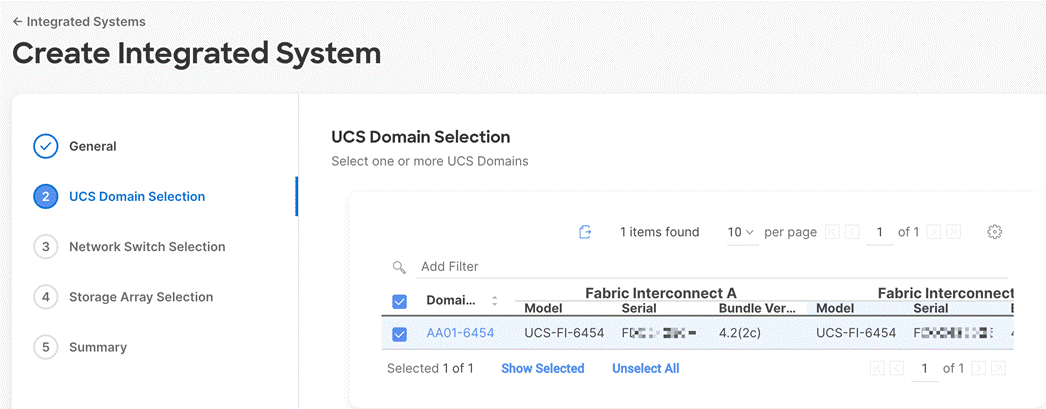Screen dimensions: 1046x409
Task: Open table settings gear icon
Action: 995,232
